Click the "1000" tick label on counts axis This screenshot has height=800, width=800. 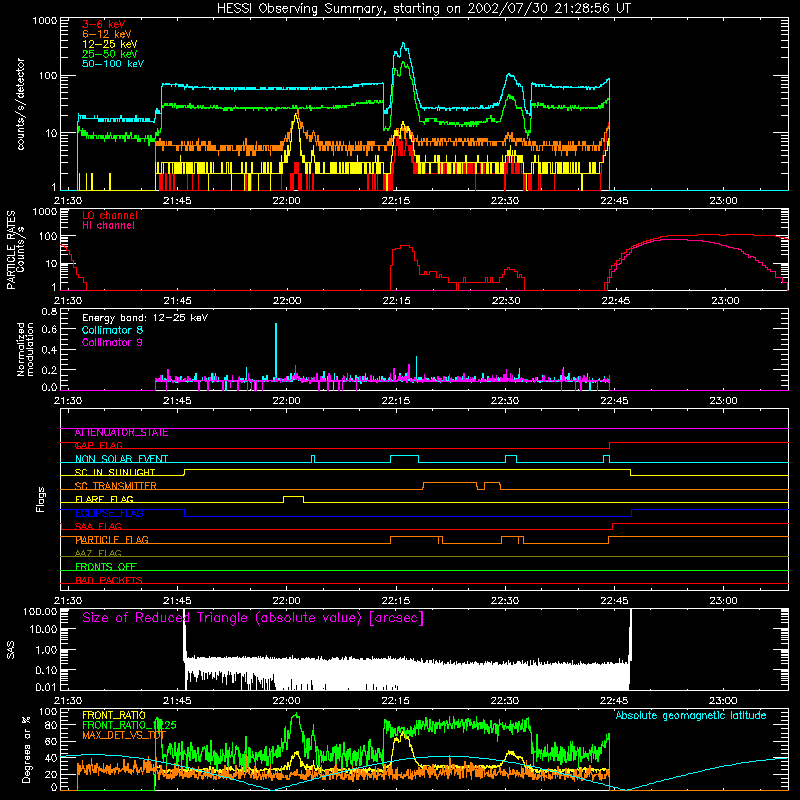44,21
